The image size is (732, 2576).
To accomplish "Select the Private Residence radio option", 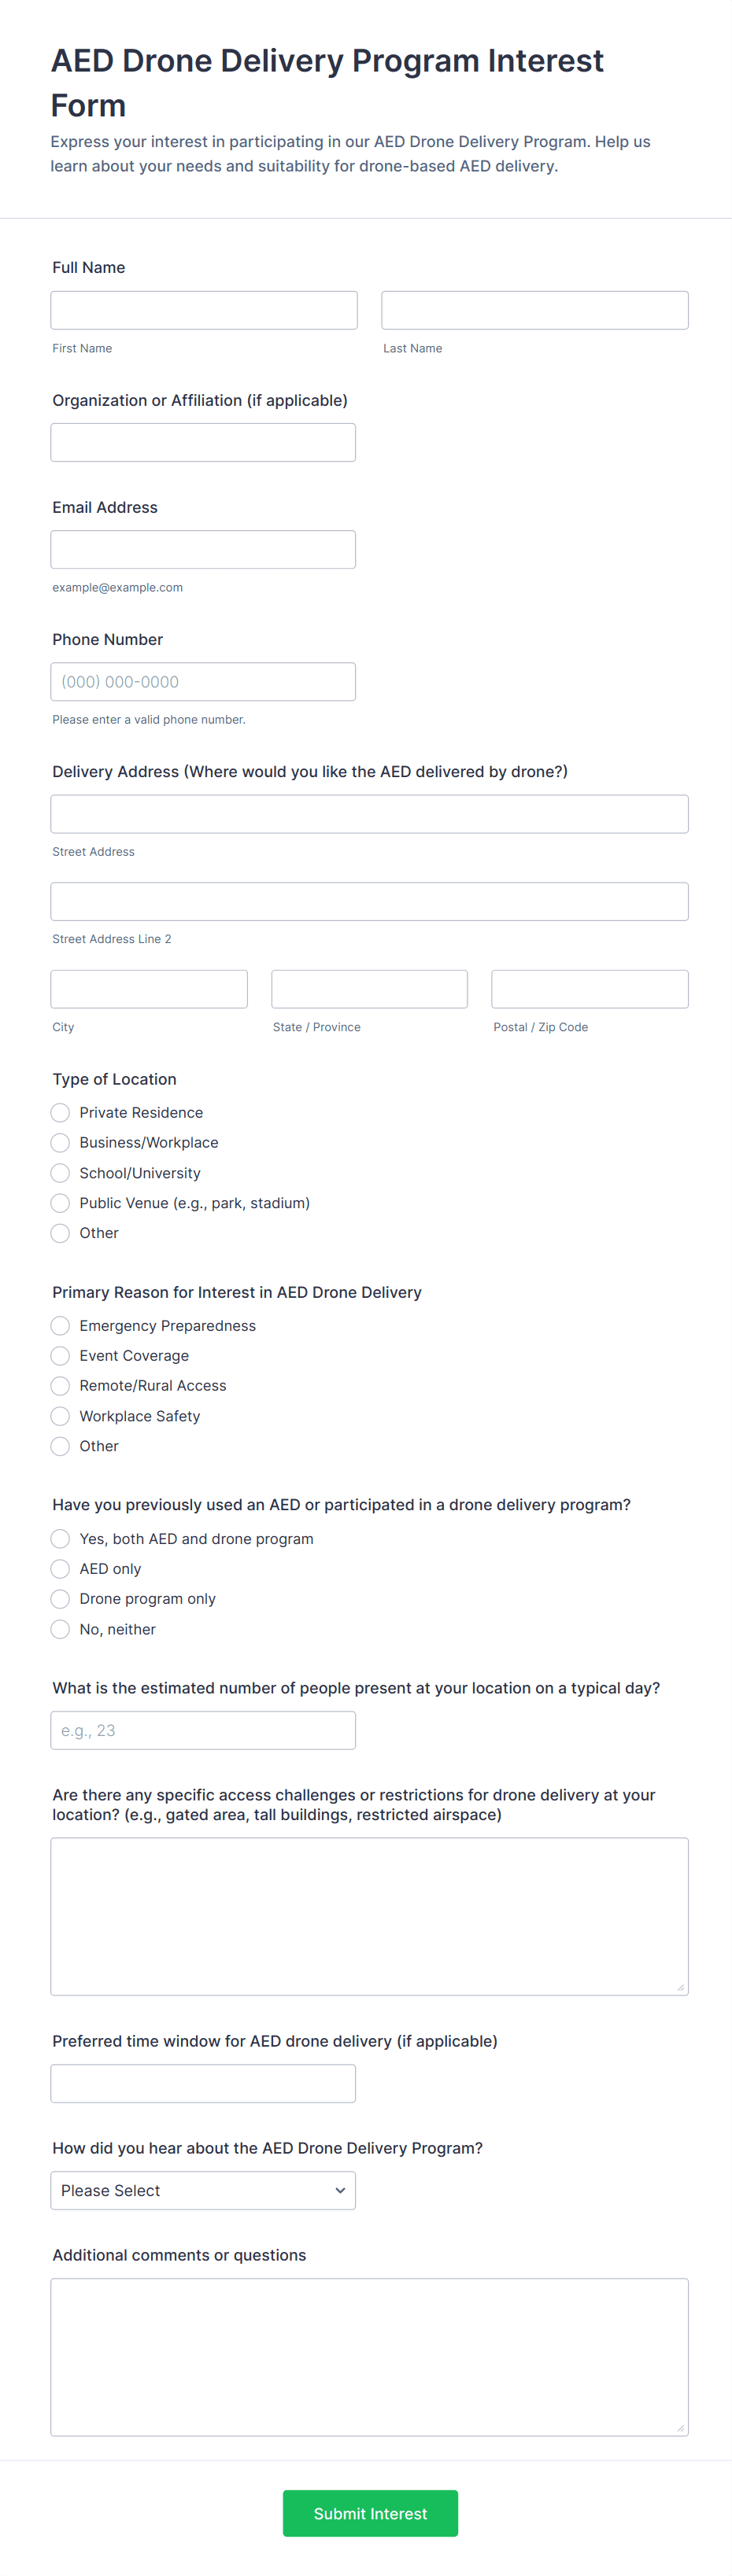I will coord(60,1112).
